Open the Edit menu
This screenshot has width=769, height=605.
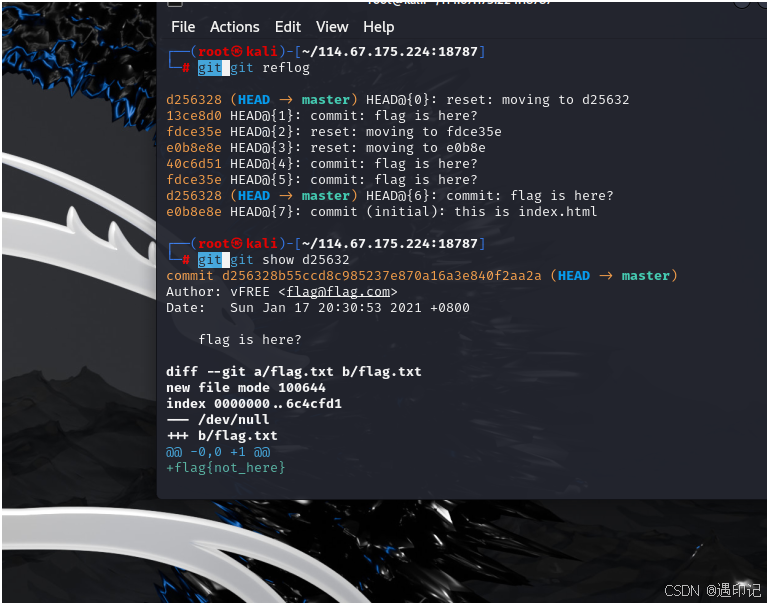pyautogui.click(x=288, y=27)
